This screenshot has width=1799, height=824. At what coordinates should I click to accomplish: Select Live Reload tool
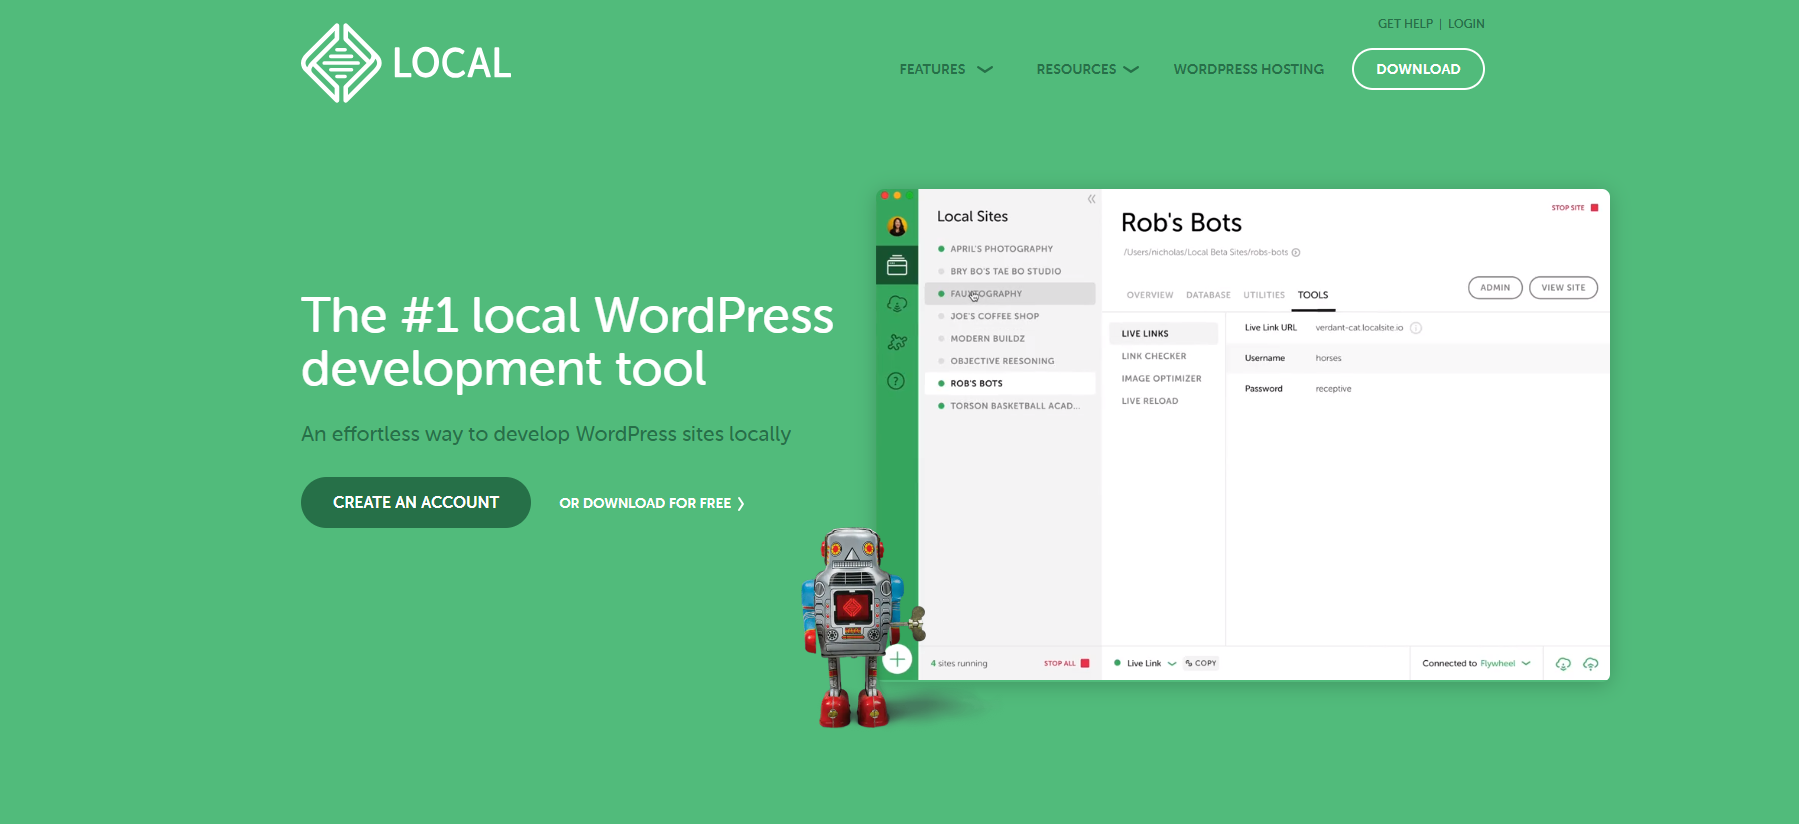click(1150, 401)
